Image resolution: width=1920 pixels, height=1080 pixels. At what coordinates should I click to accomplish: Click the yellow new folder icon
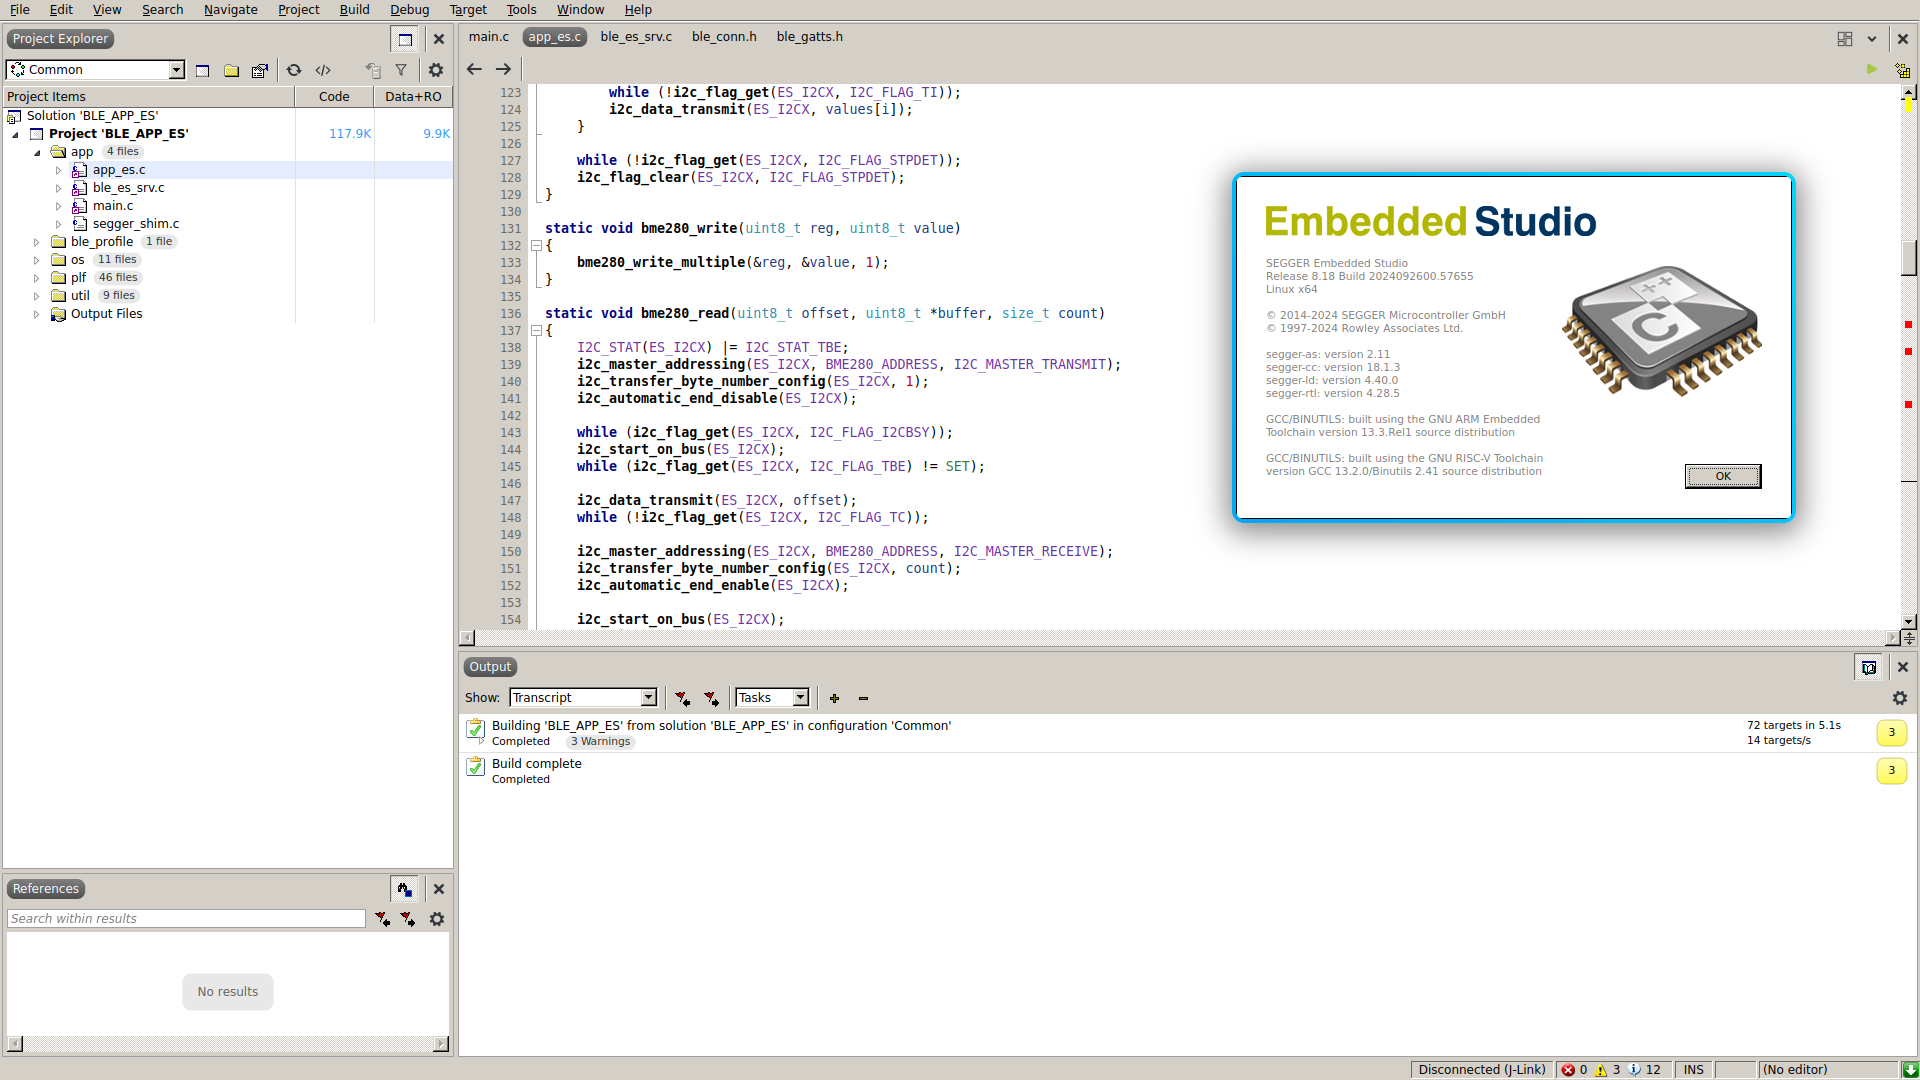click(231, 70)
